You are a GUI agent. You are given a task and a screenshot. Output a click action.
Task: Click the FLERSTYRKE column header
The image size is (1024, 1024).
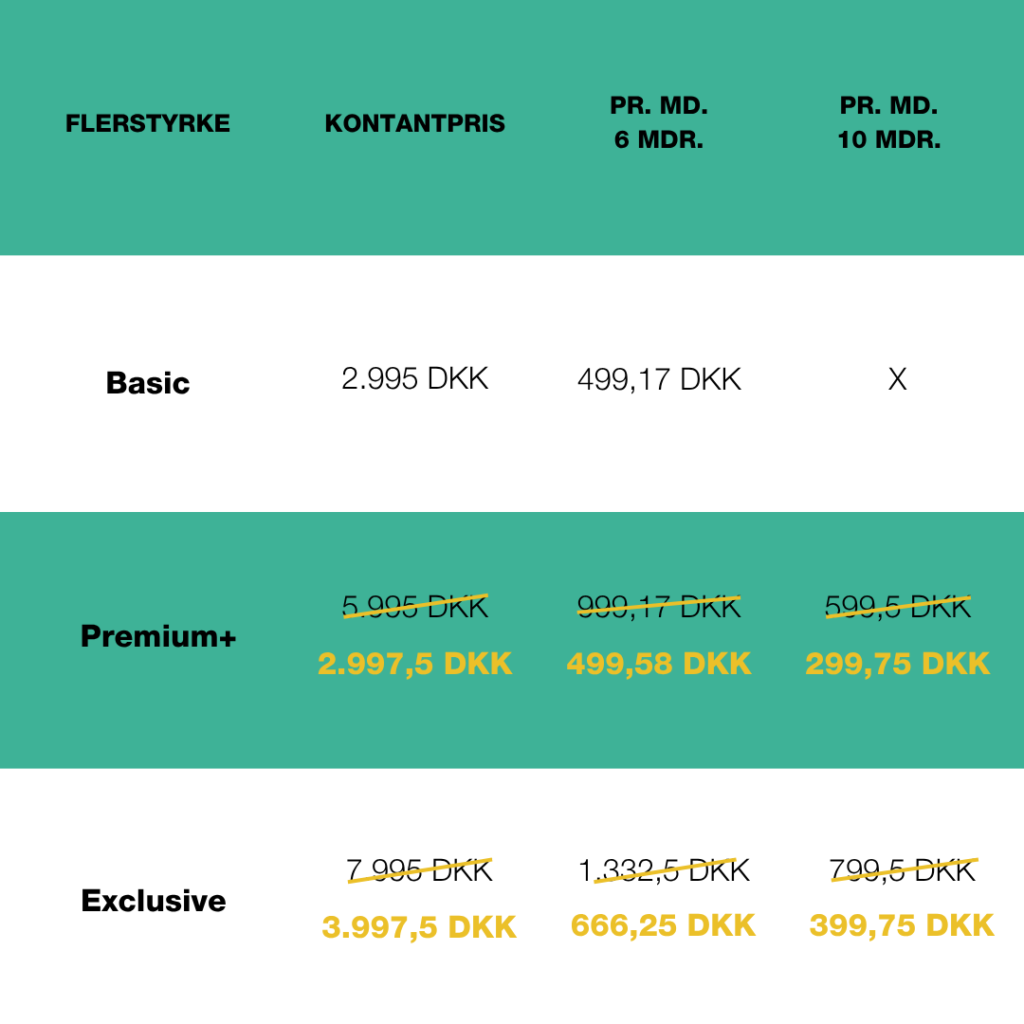pyautogui.click(x=148, y=123)
